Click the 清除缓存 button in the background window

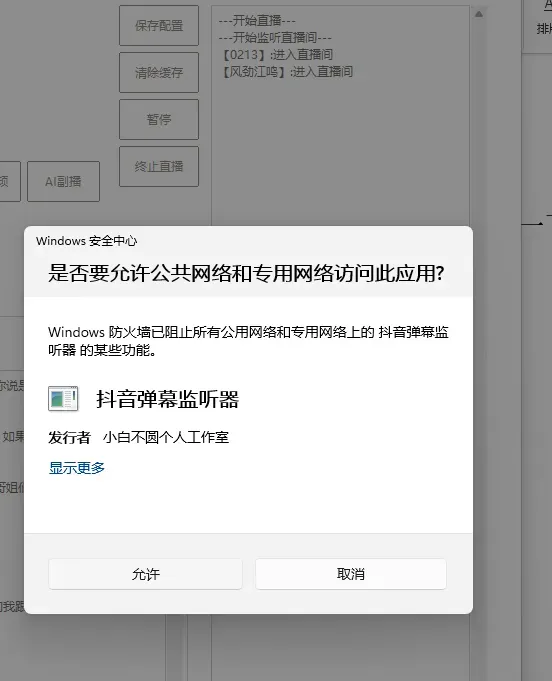click(x=159, y=73)
